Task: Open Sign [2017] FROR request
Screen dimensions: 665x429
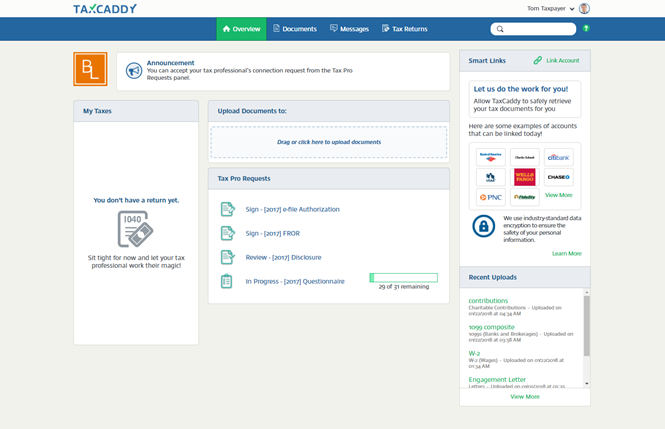Action: pyautogui.click(x=272, y=234)
